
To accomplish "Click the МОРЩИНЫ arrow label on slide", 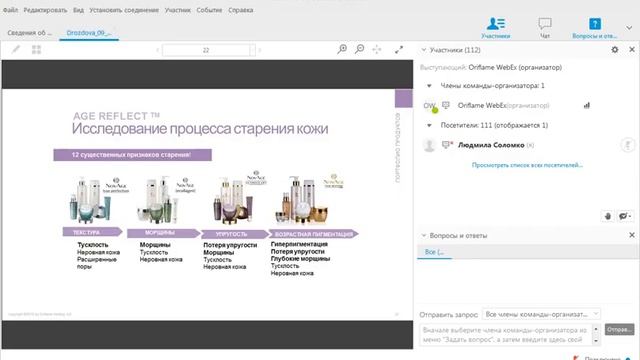I will coord(163,233).
